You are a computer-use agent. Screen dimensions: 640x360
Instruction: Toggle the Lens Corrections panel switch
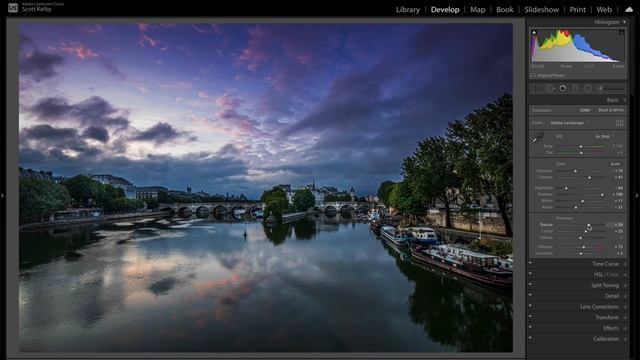click(530, 305)
